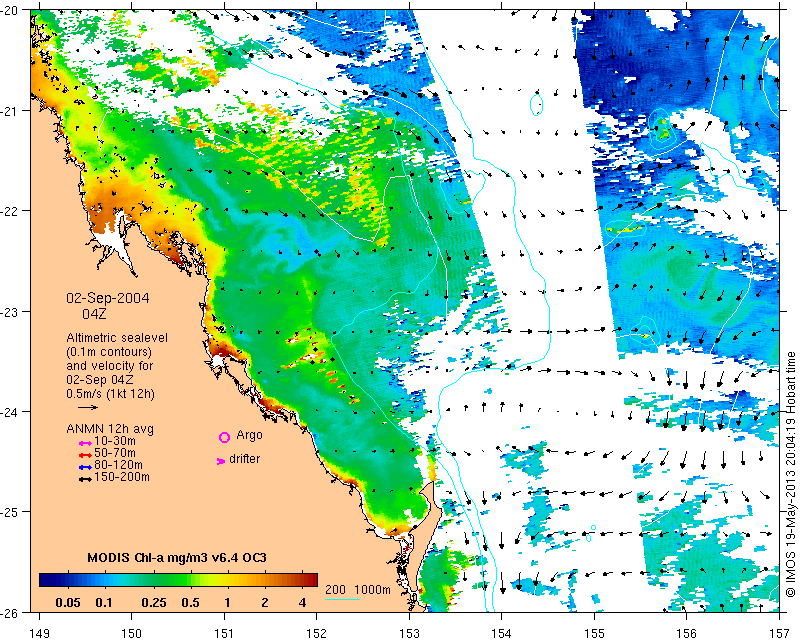The width and height of the screenshot is (800, 640).
Task: Click the 'ANMN 12h avg' heading
Action: point(110,429)
